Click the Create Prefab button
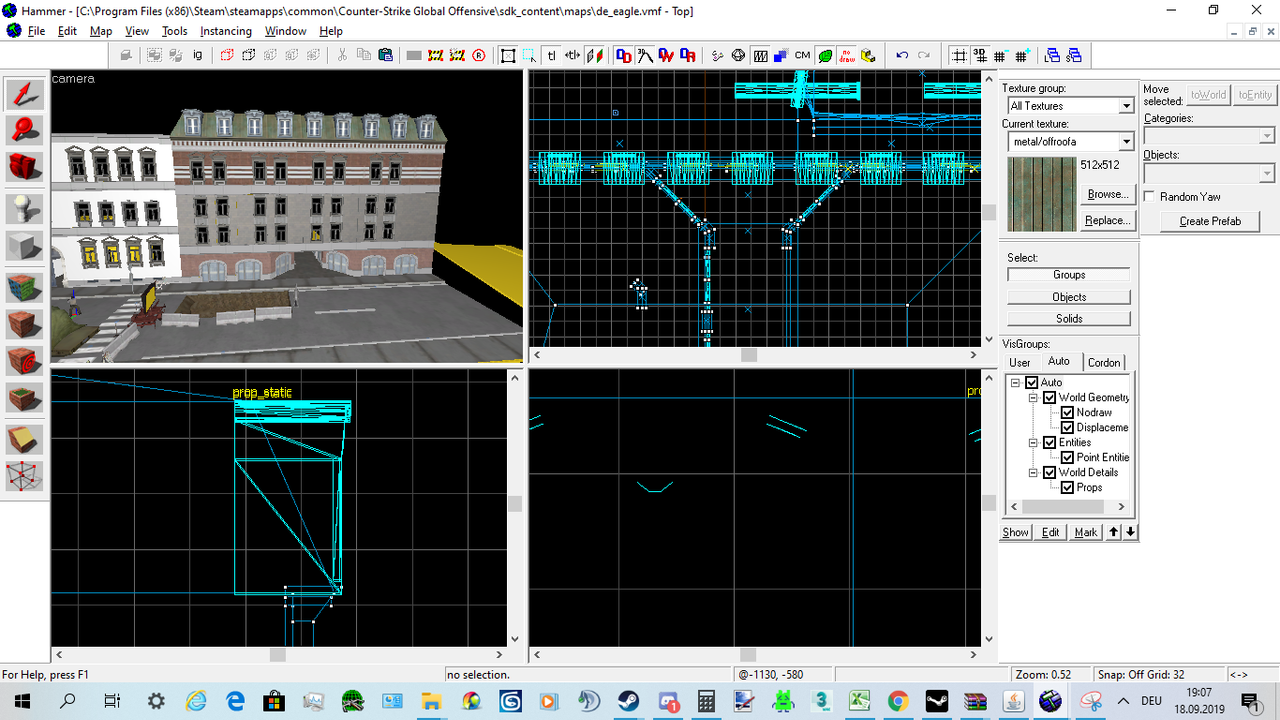This screenshot has height=720, width=1280. (x=1210, y=221)
